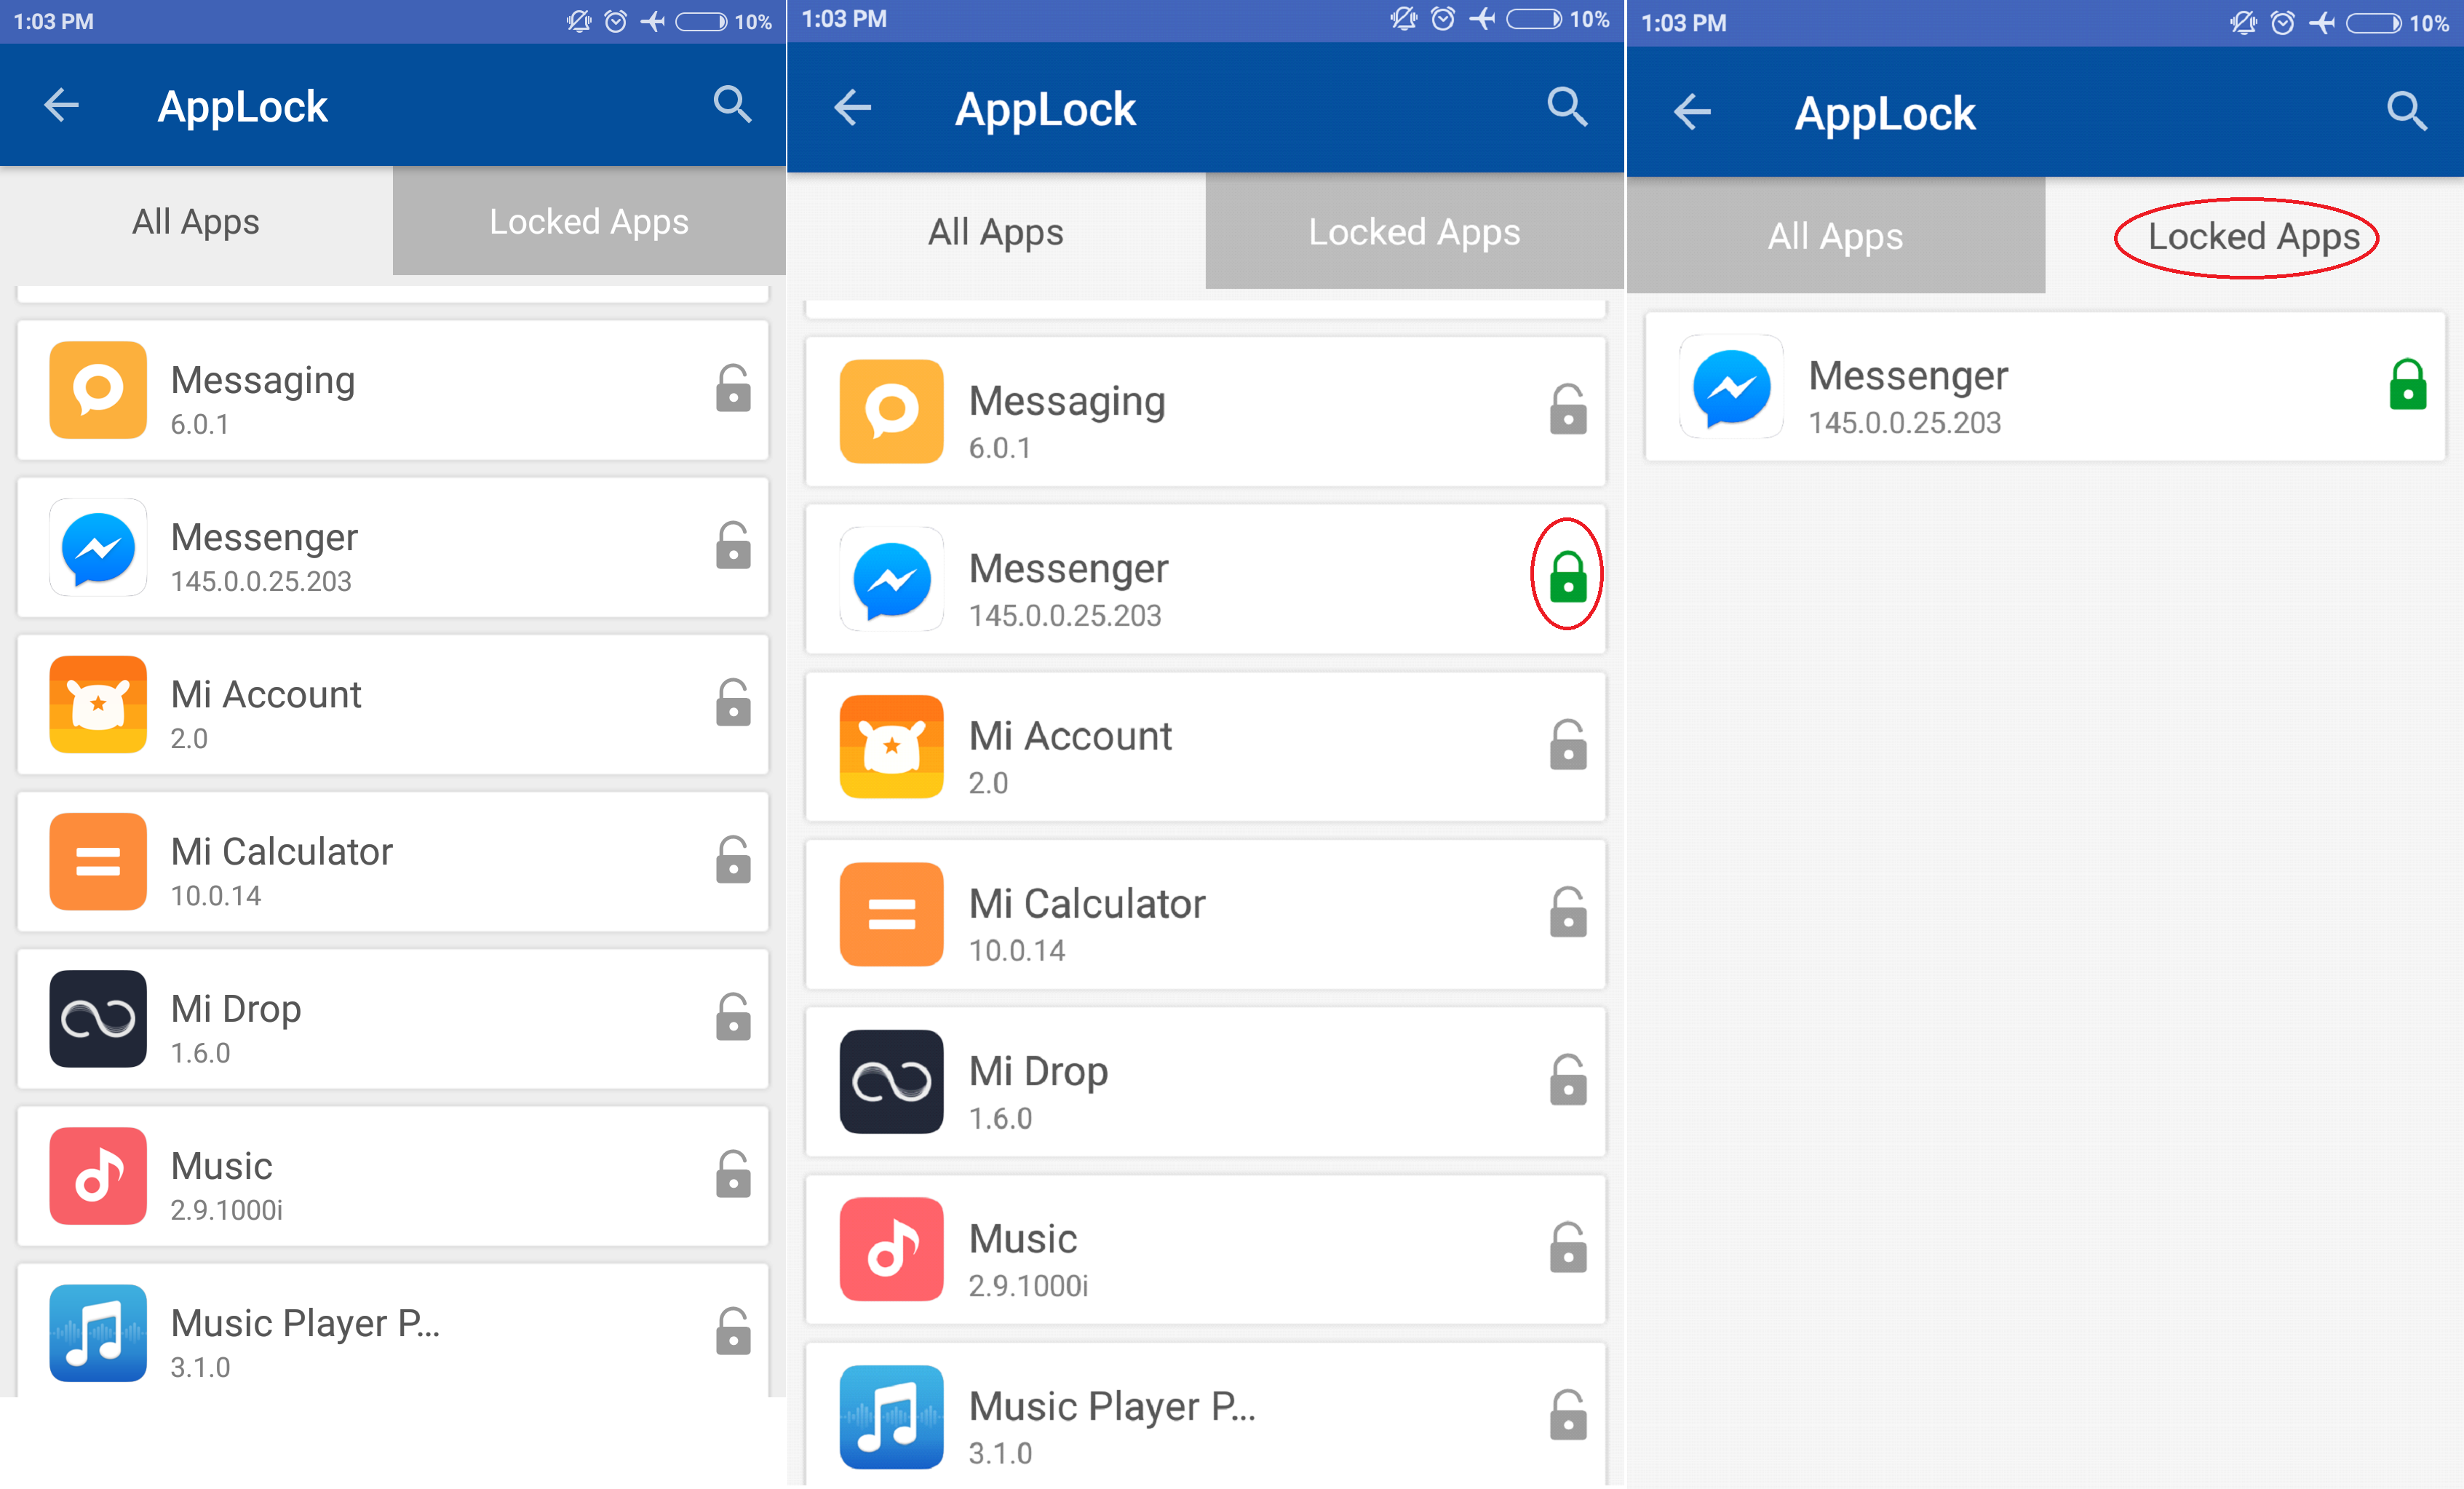This screenshot has height=1489, width=2464.
Task: Tap muted notification bell in left status bar
Action: (578, 21)
